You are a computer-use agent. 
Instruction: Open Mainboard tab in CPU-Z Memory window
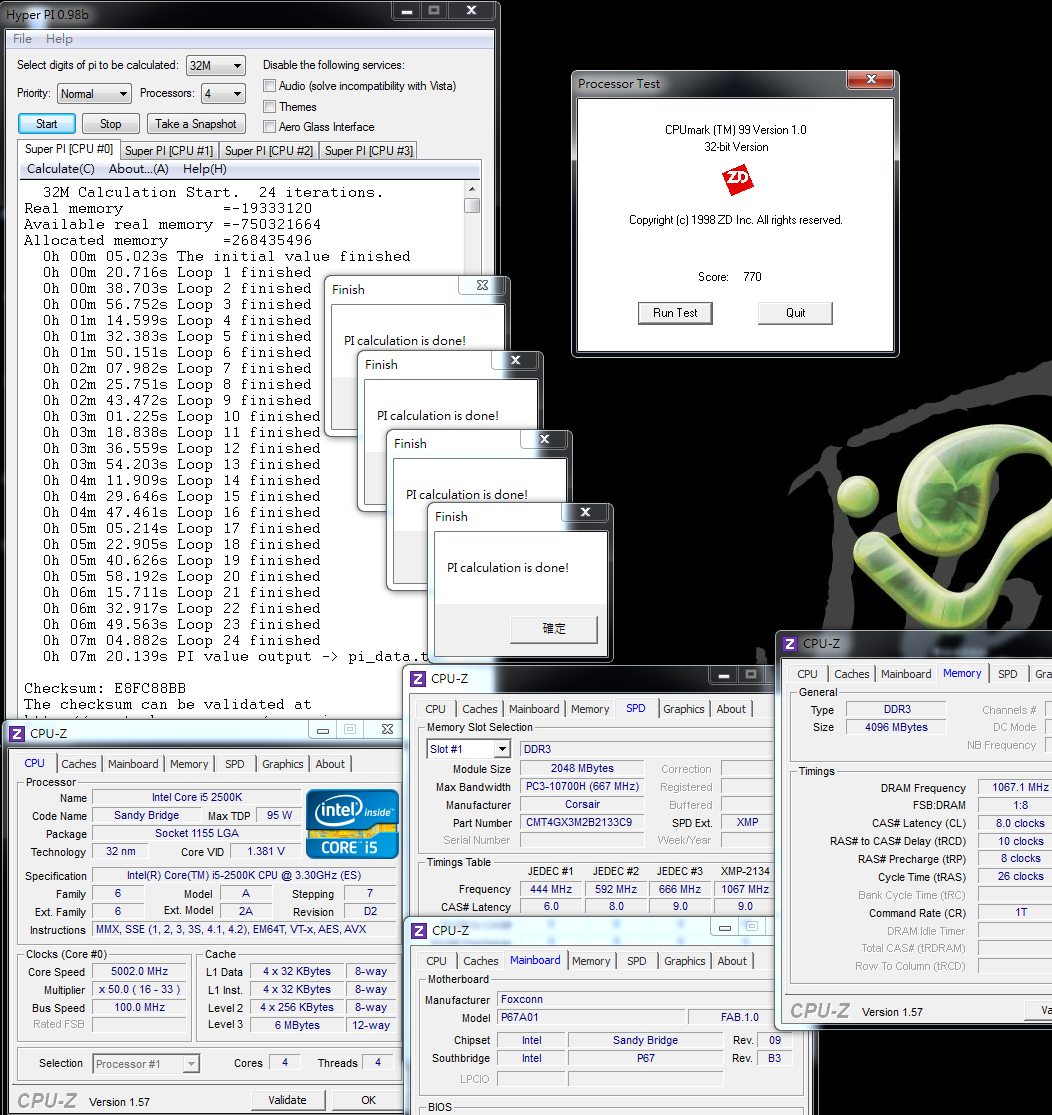pos(905,674)
